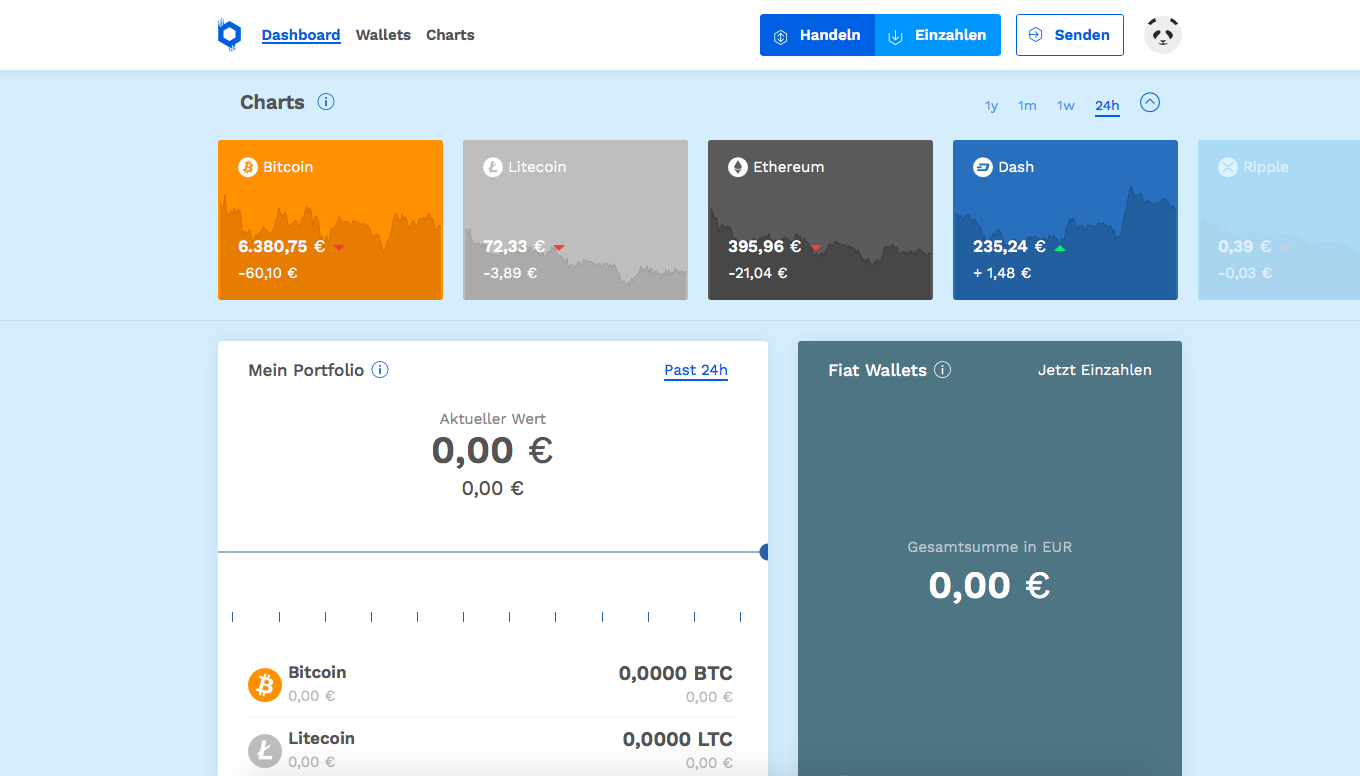Open the Litecoin chart card
Image resolution: width=1360 pixels, height=776 pixels.
[x=575, y=220]
